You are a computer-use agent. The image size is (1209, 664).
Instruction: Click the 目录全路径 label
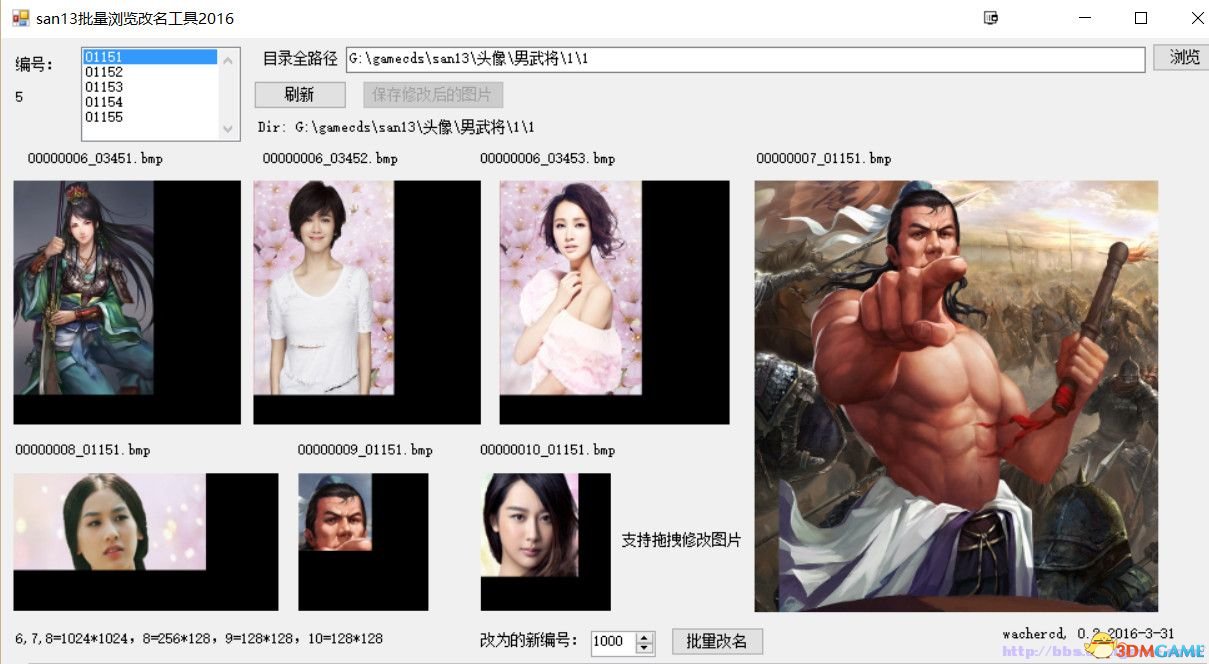coord(300,59)
